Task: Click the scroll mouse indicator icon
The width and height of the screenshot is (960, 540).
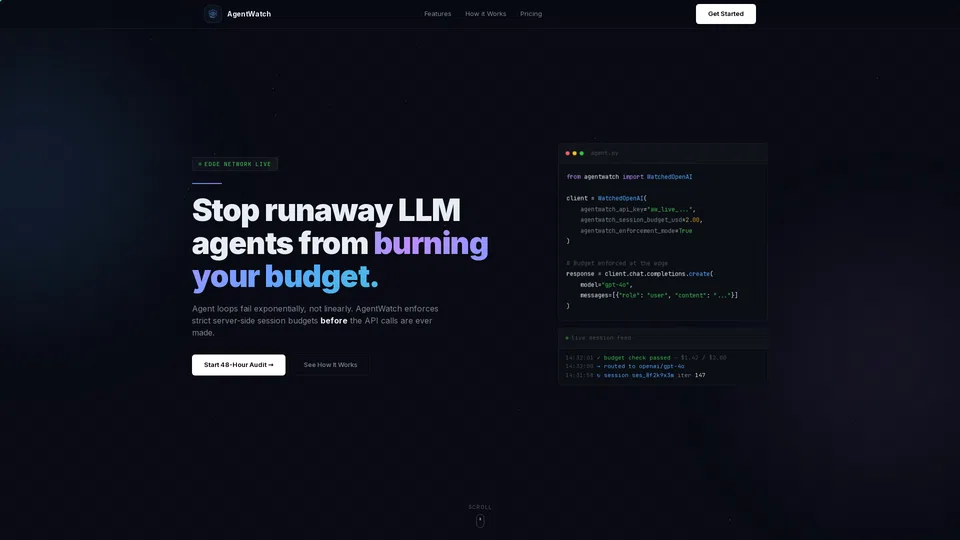Action: point(480,521)
